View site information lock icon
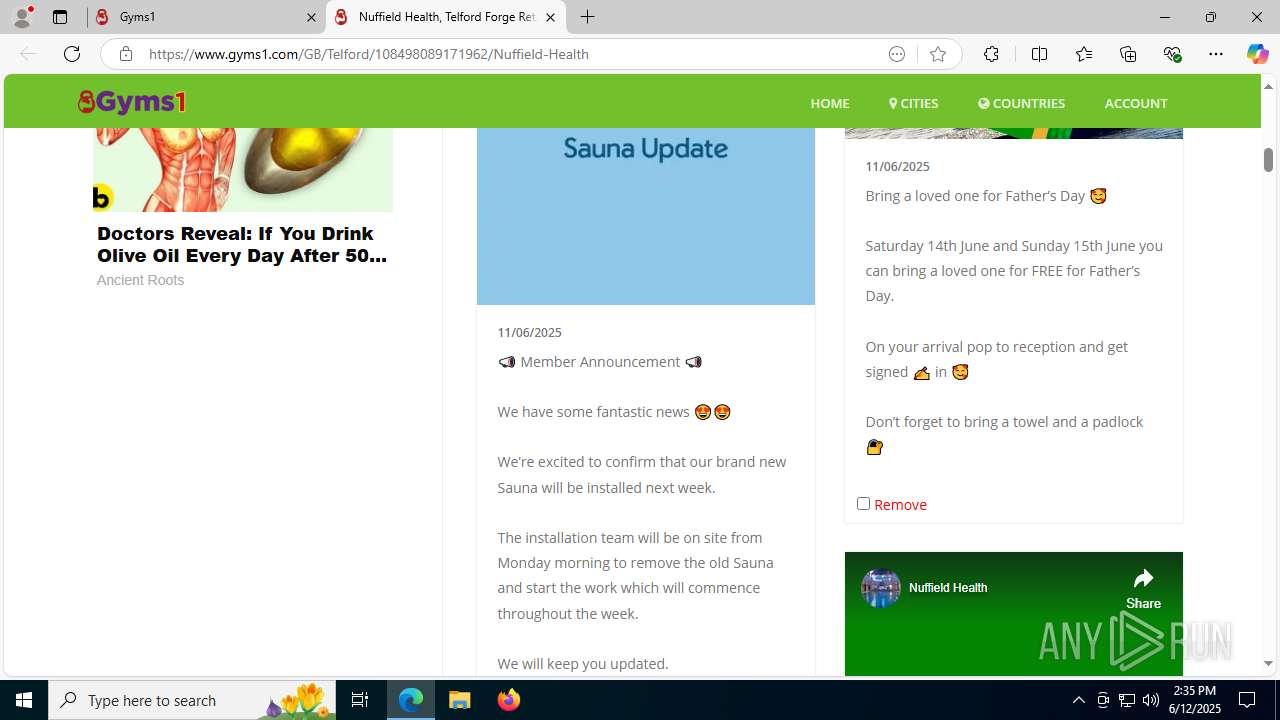1280x720 pixels. [125, 54]
